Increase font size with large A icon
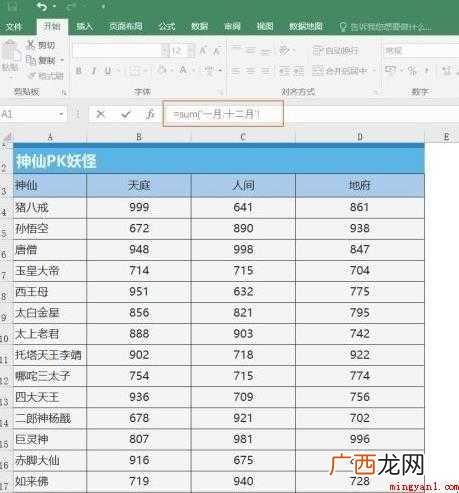Image resolution: width=459 pixels, height=493 pixels. pyautogui.click(x=203, y=51)
